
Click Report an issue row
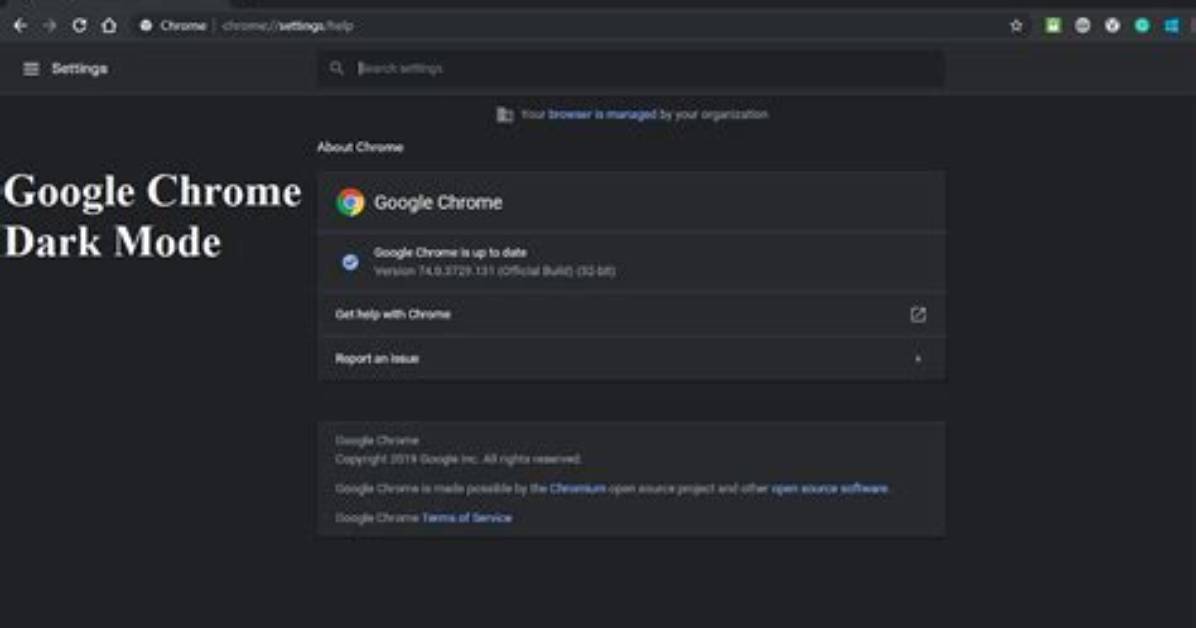[x=632, y=359]
